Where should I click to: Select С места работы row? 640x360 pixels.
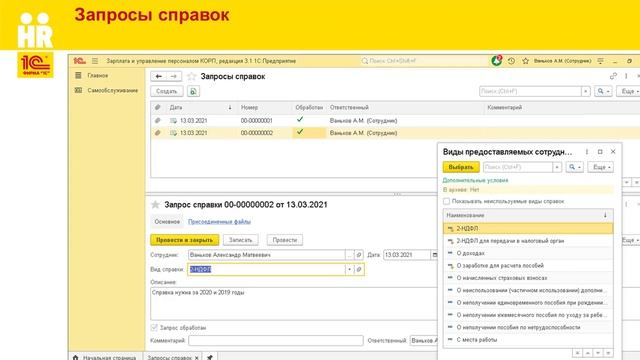528,340
